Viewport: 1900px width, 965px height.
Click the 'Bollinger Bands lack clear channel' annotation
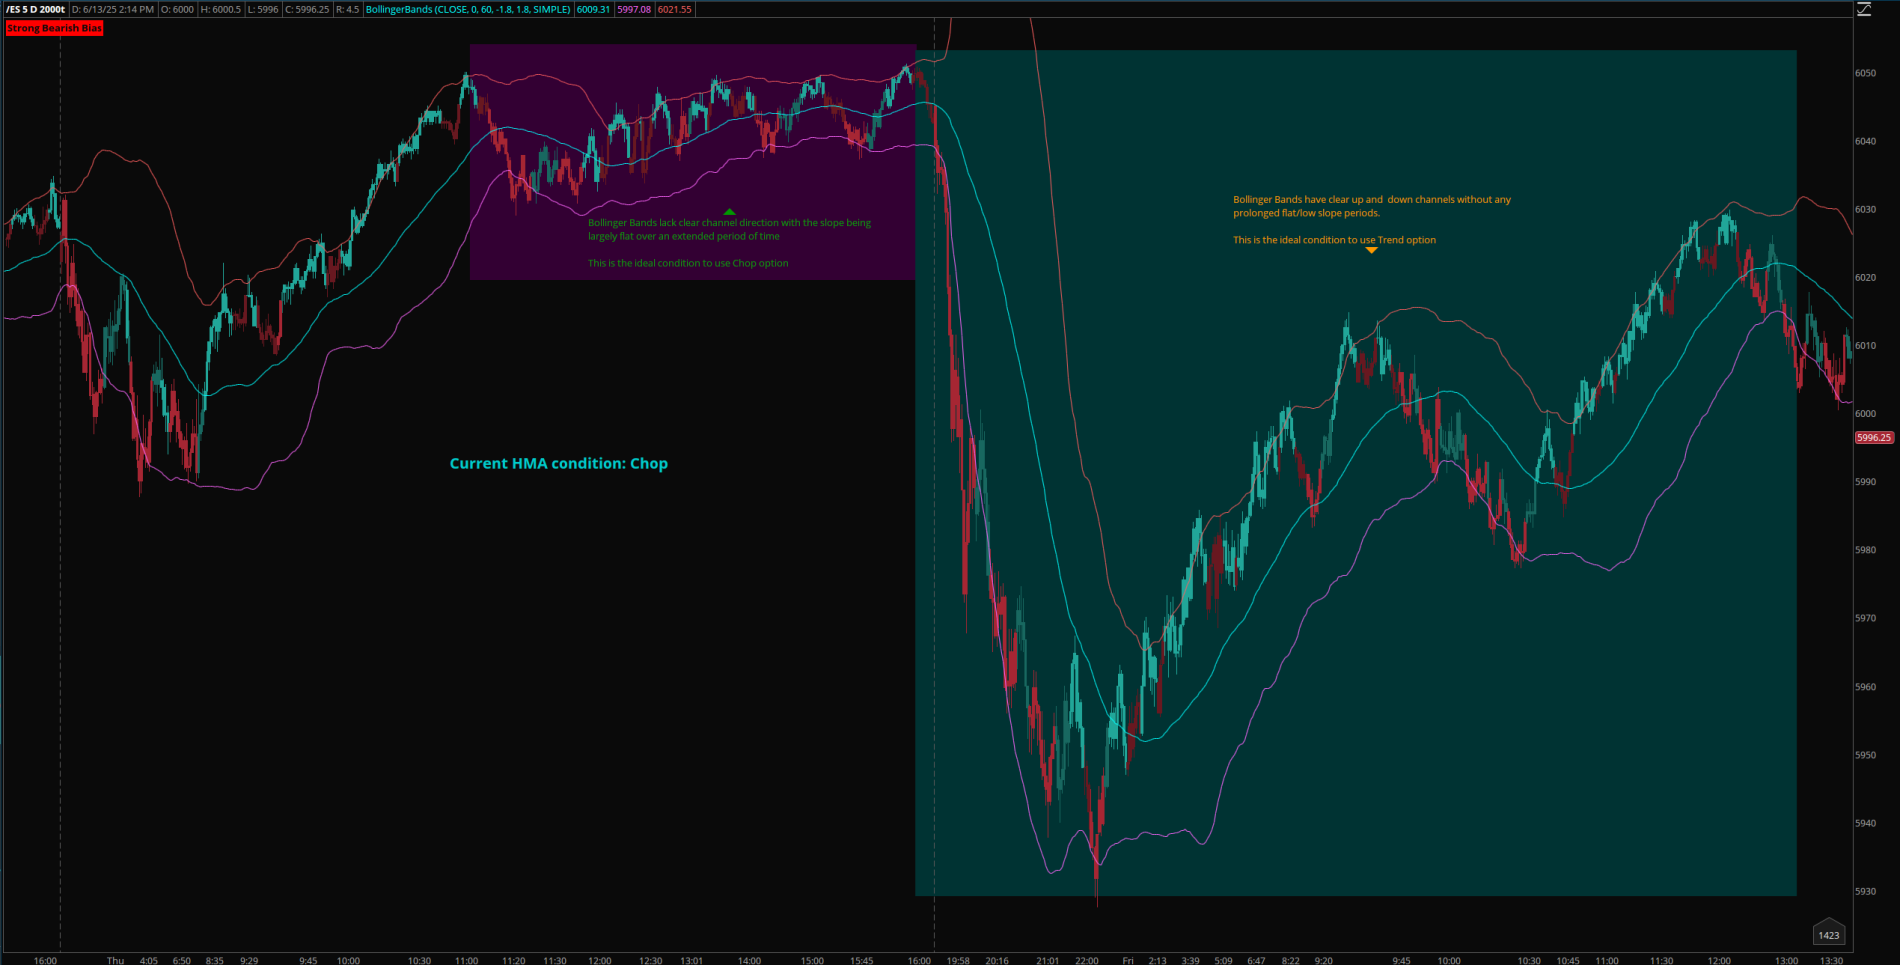coord(729,229)
